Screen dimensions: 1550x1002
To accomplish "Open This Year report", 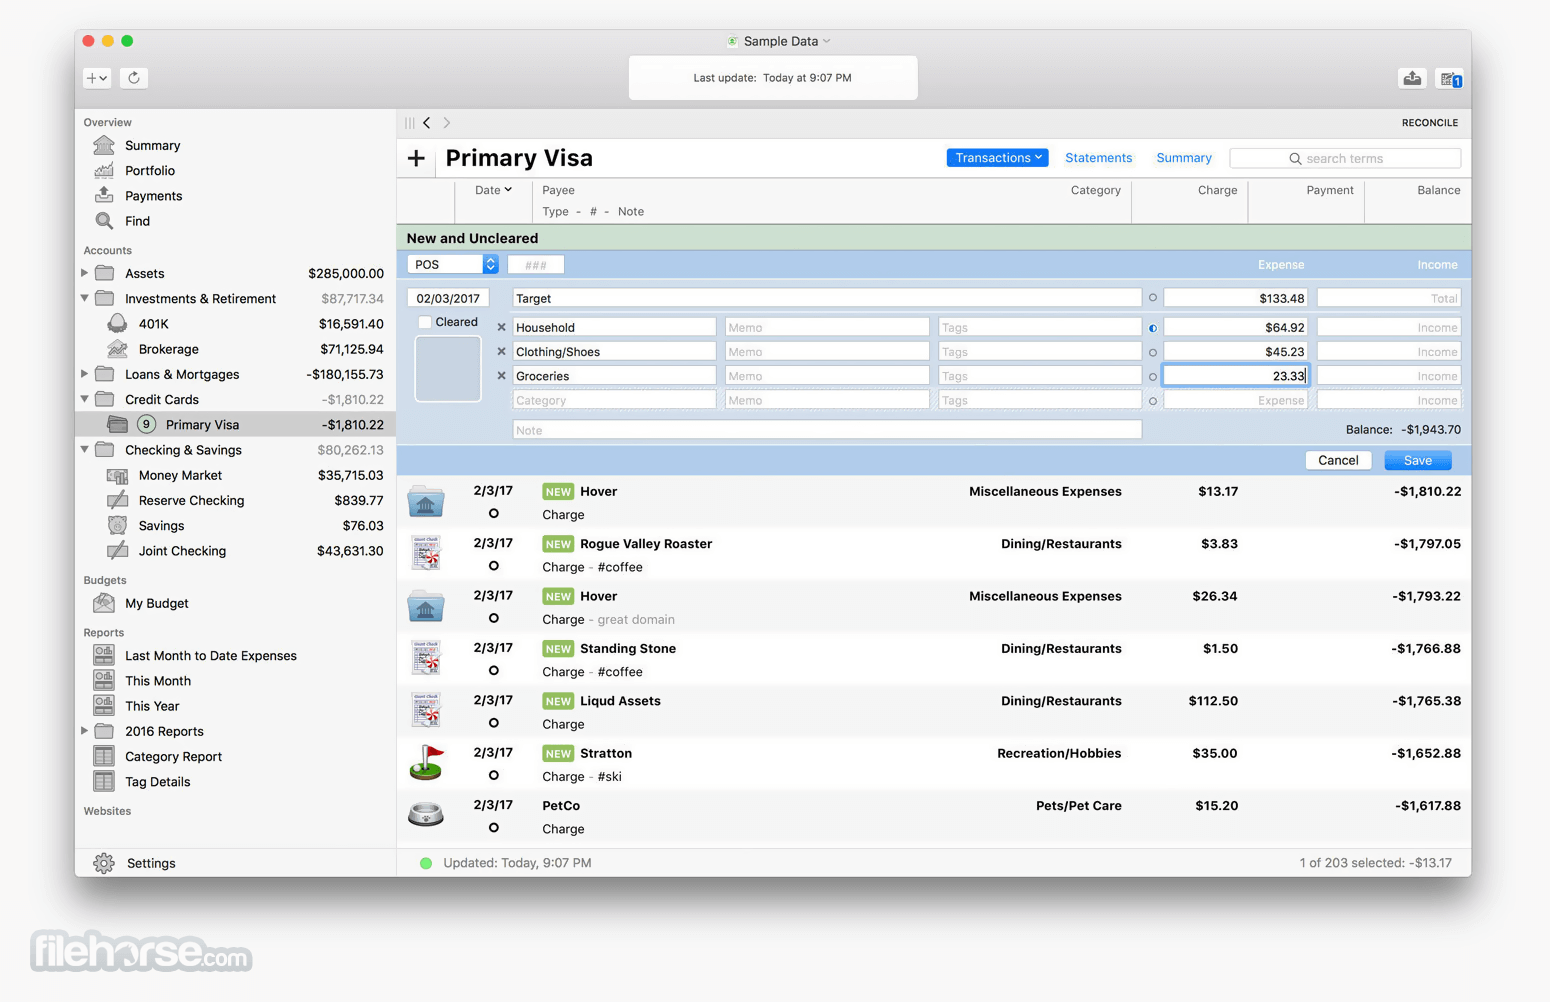I will (x=152, y=706).
